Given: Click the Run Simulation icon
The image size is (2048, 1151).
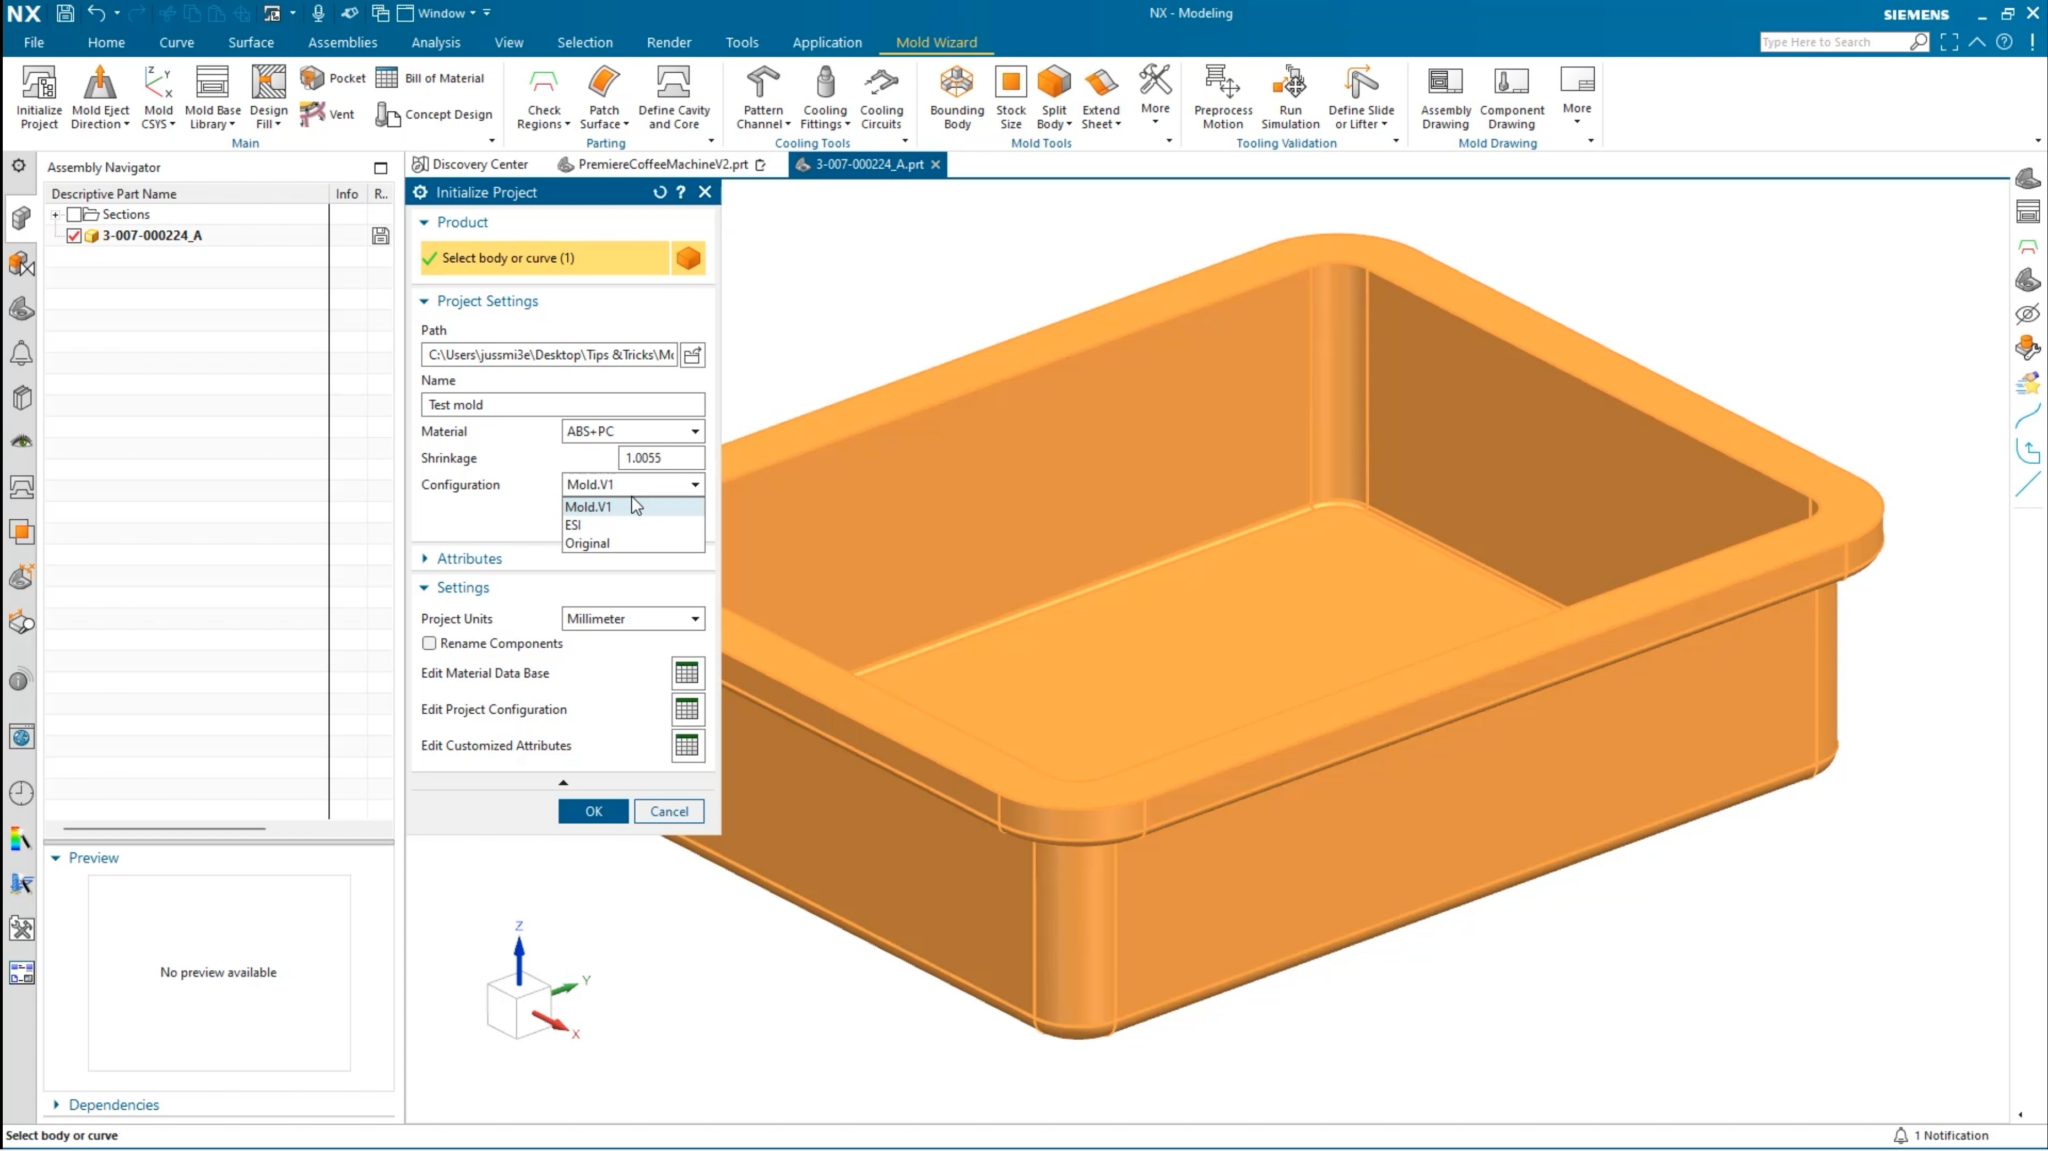Looking at the screenshot, I should point(1290,95).
